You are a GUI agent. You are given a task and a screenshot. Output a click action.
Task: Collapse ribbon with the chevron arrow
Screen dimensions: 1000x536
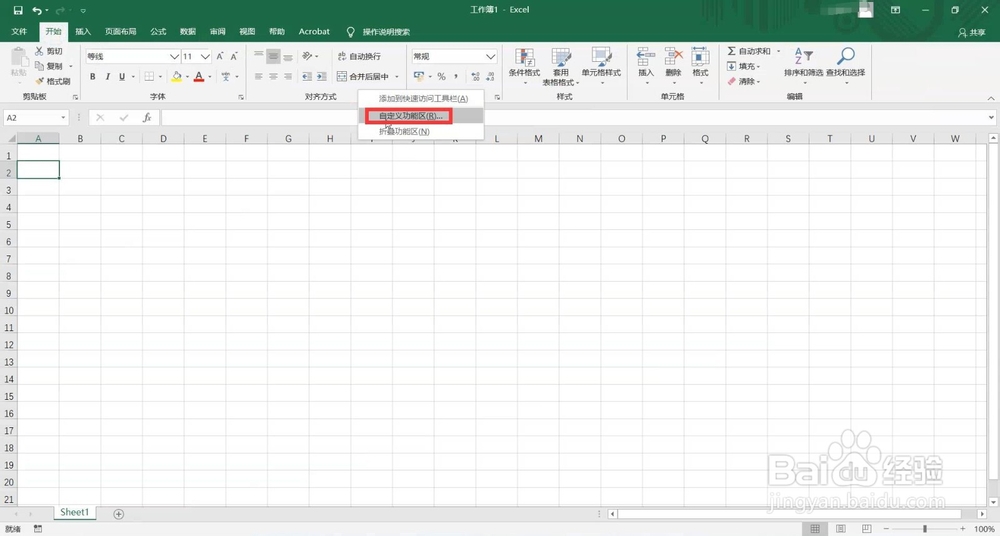[991, 98]
